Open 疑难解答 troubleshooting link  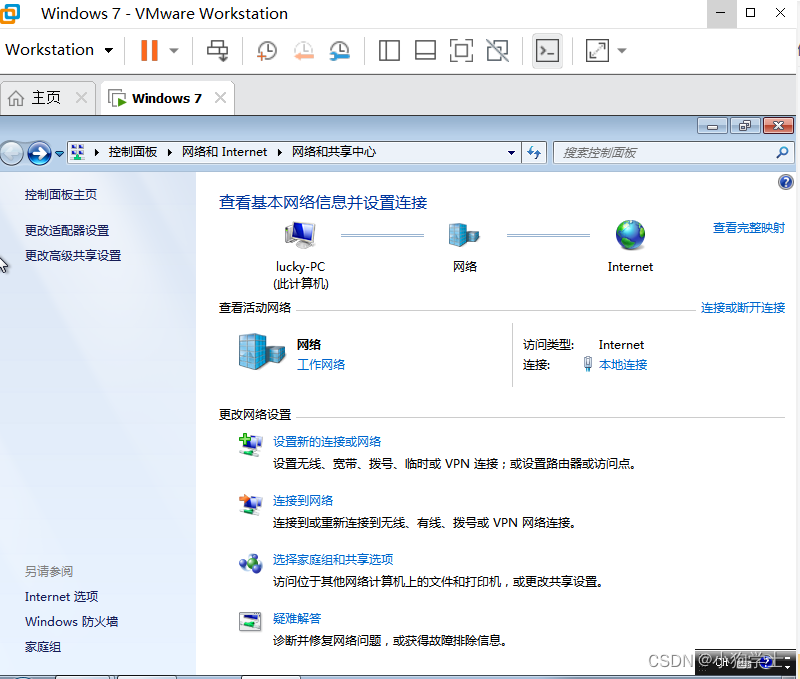tap(297, 619)
